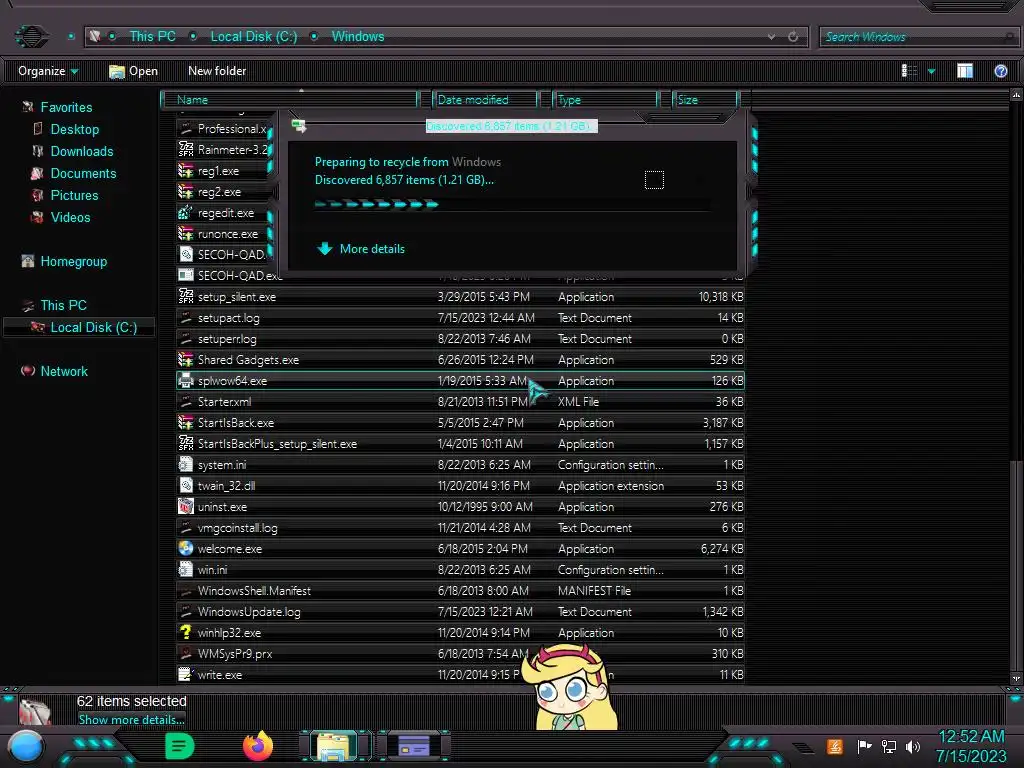Select the WindowsShell.Manifest file name
Screen dimensions: 1024x768
(x=254, y=591)
